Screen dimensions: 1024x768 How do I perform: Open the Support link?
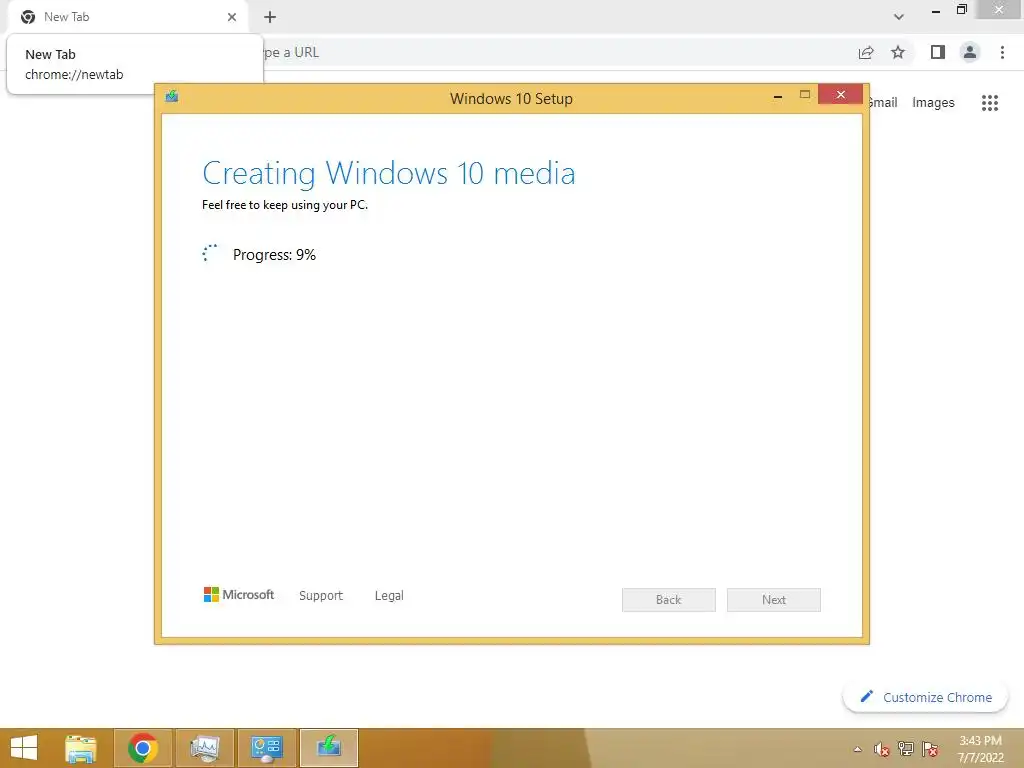[321, 596]
